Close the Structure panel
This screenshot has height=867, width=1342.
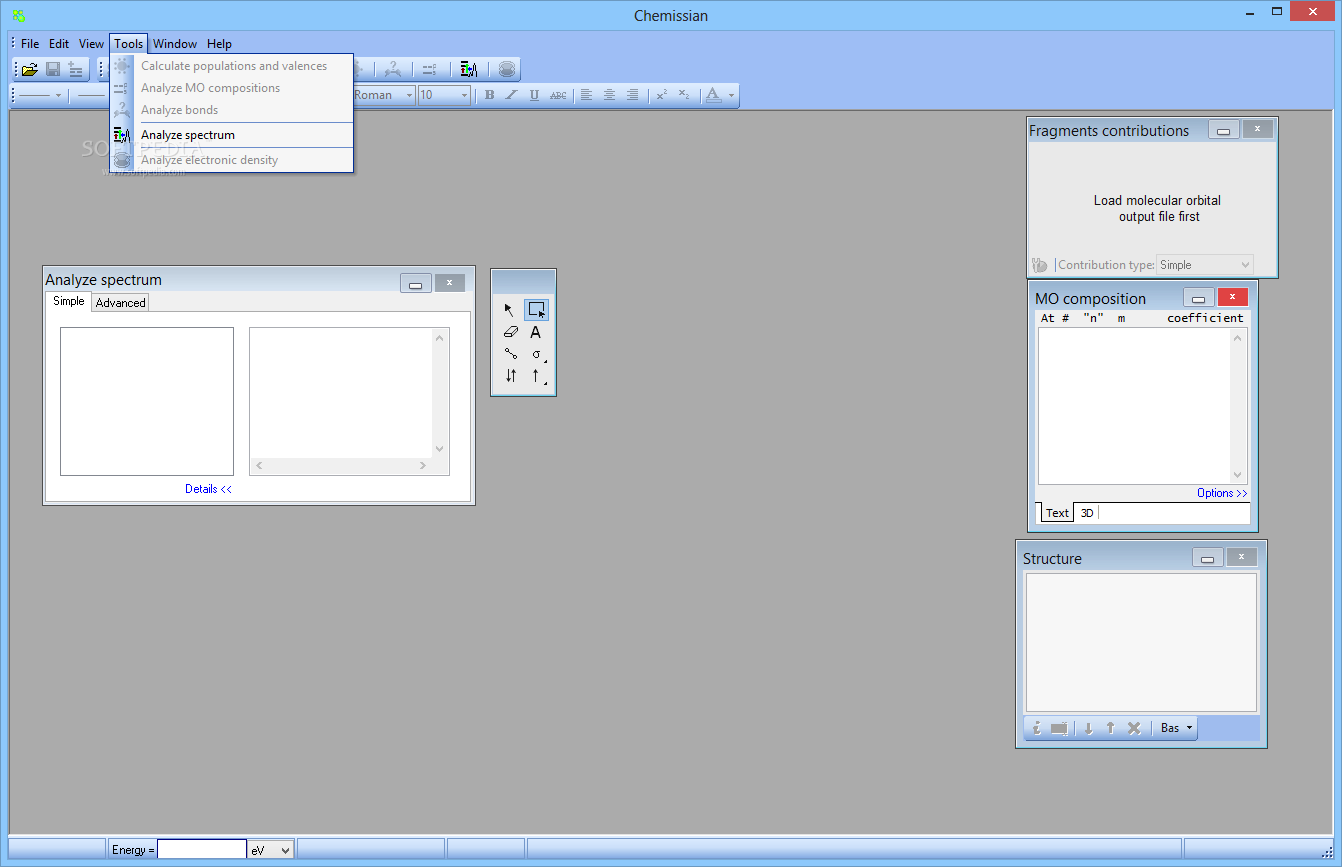point(1241,557)
